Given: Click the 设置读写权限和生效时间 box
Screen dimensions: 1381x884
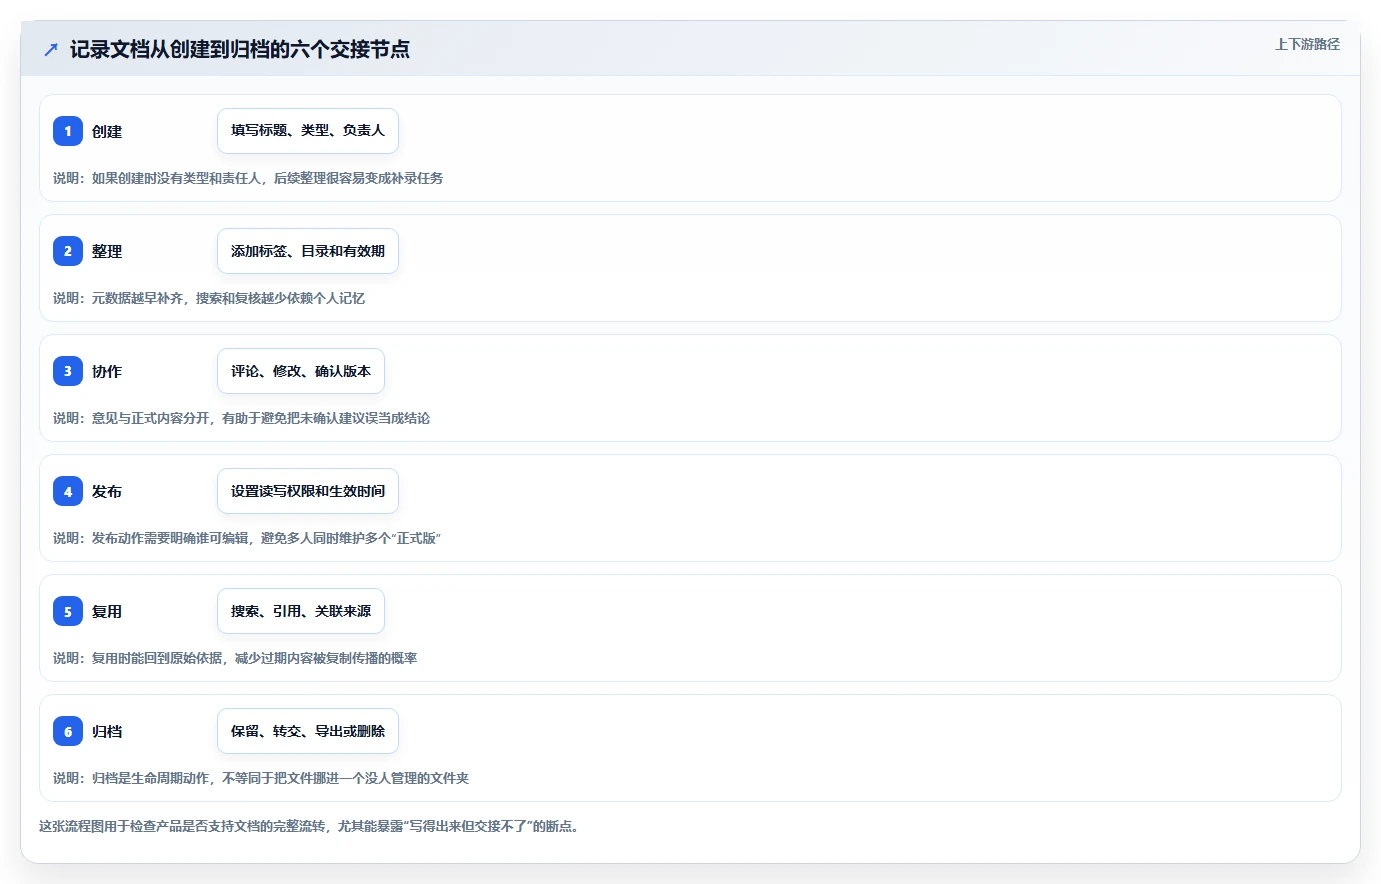Looking at the screenshot, I should [308, 491].
